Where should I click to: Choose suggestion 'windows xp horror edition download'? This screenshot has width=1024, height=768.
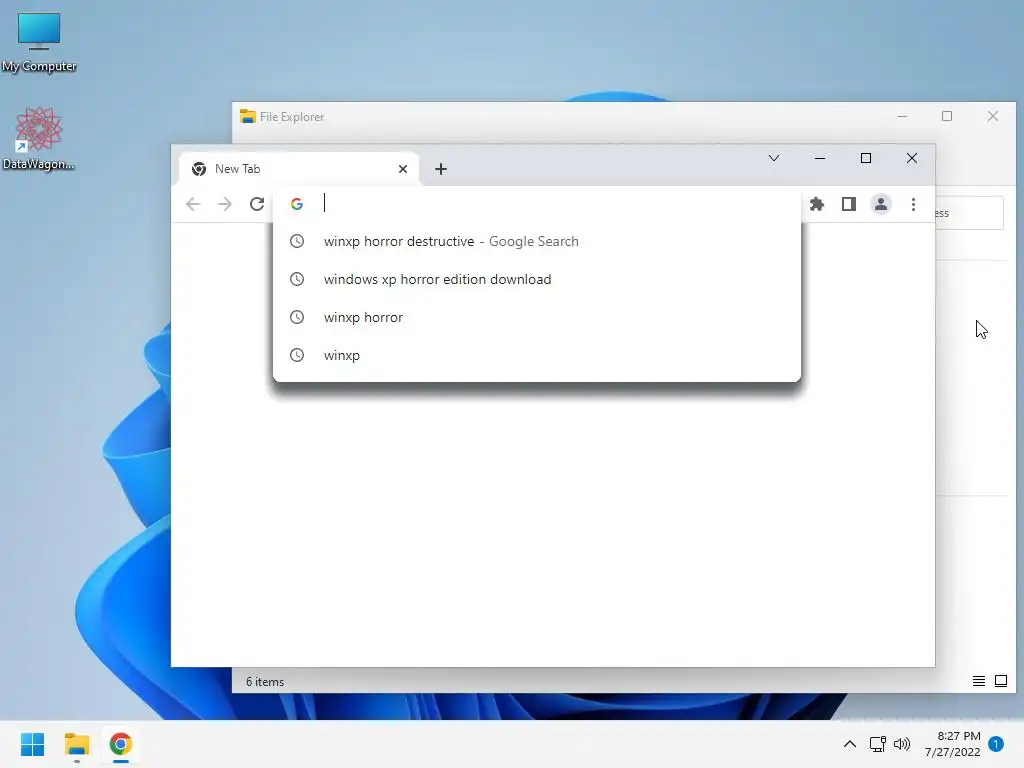point(537,280)
